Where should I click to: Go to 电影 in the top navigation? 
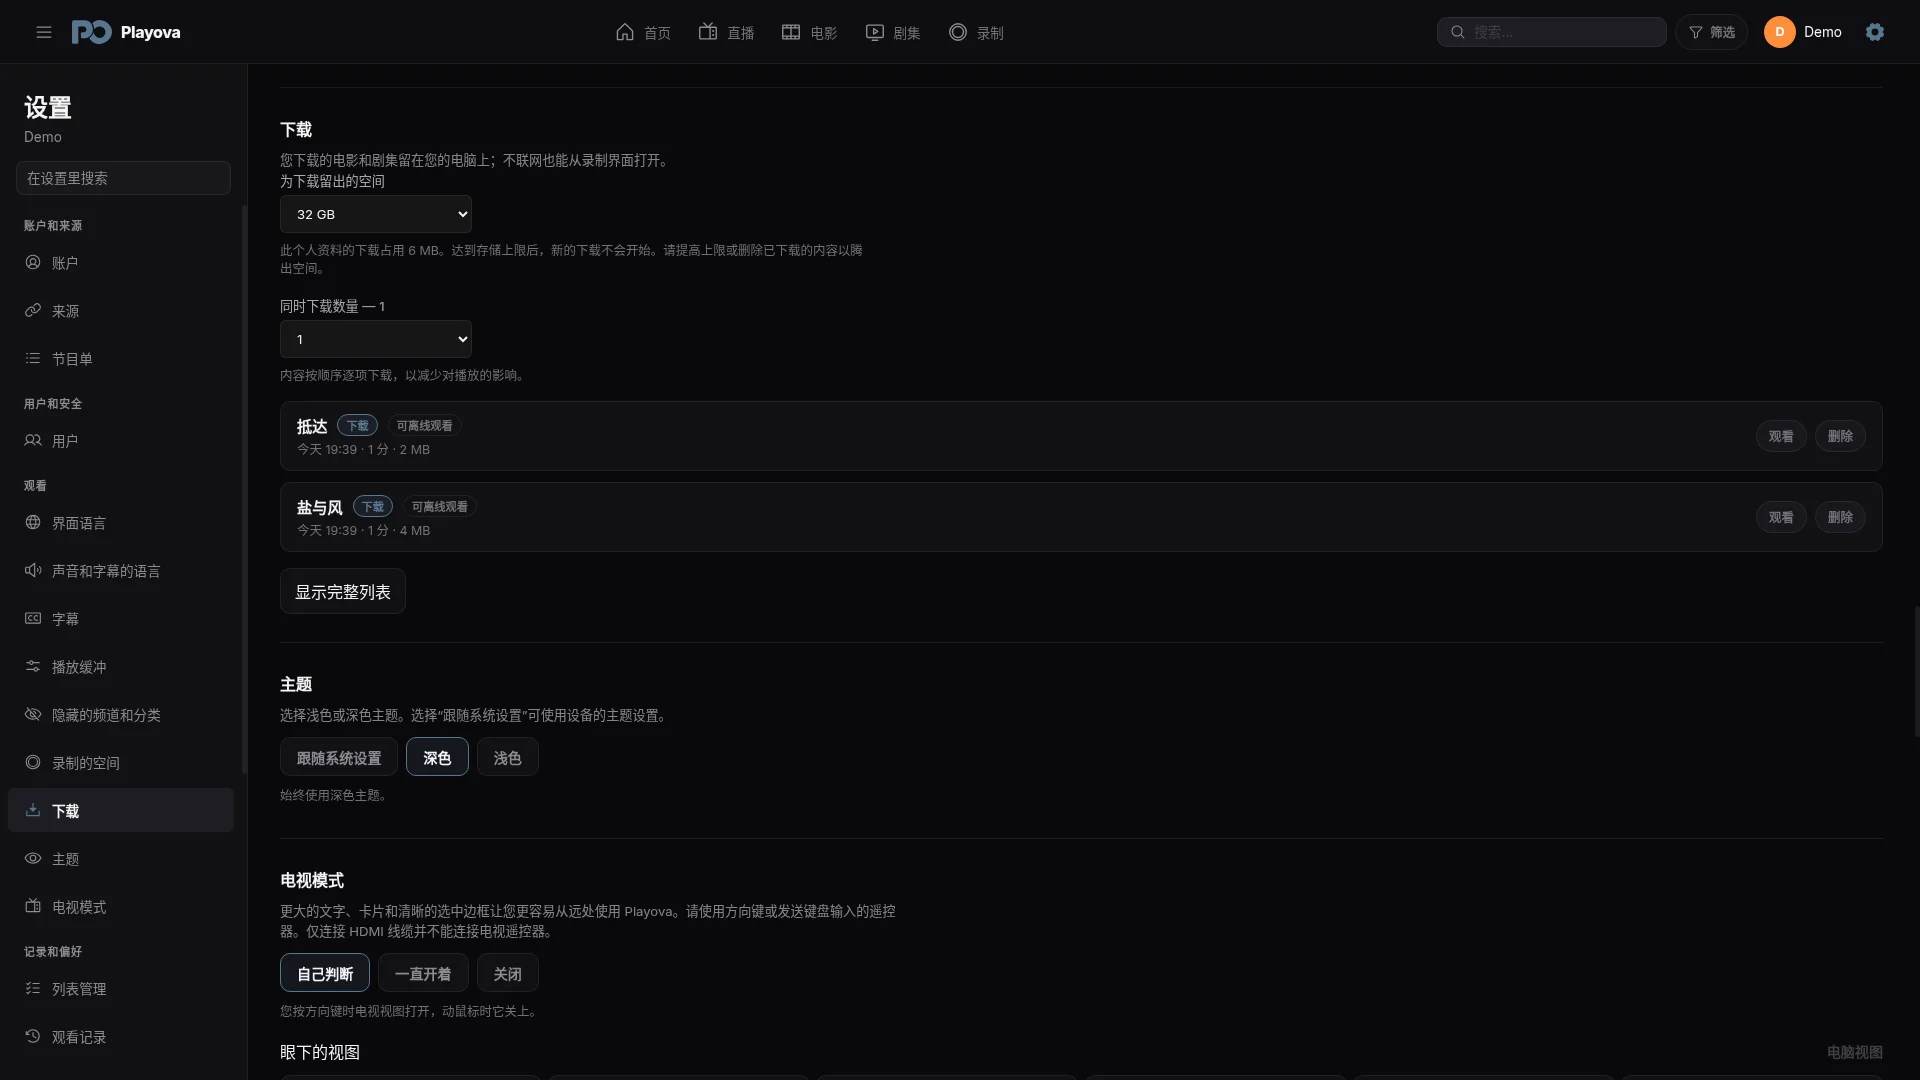809,32
